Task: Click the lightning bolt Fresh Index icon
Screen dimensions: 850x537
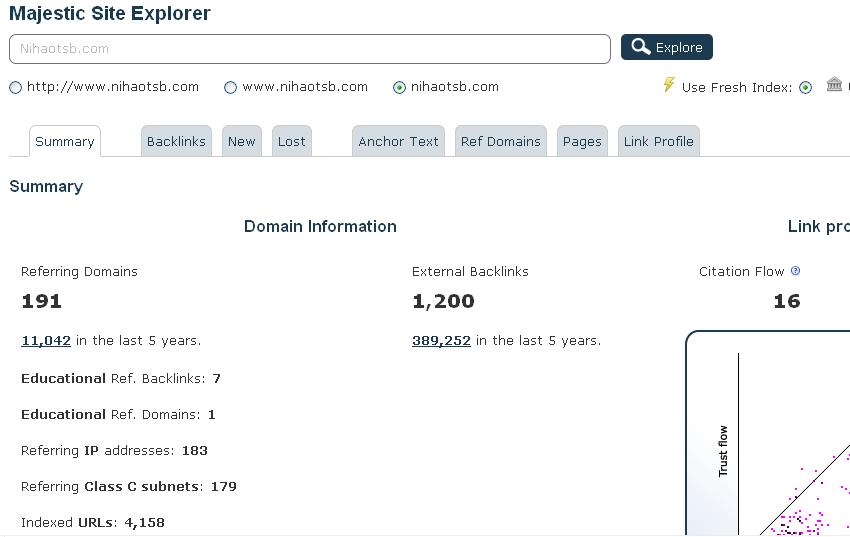Action: click(669, 85)
